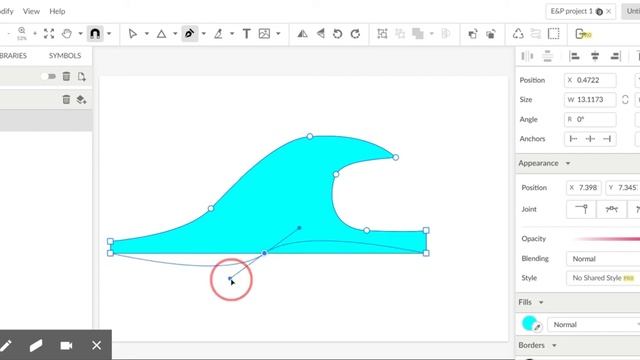Screen dimensions: 640x360
Task: Open the snapping options dropdown arrow
Action: click(109, 33)
